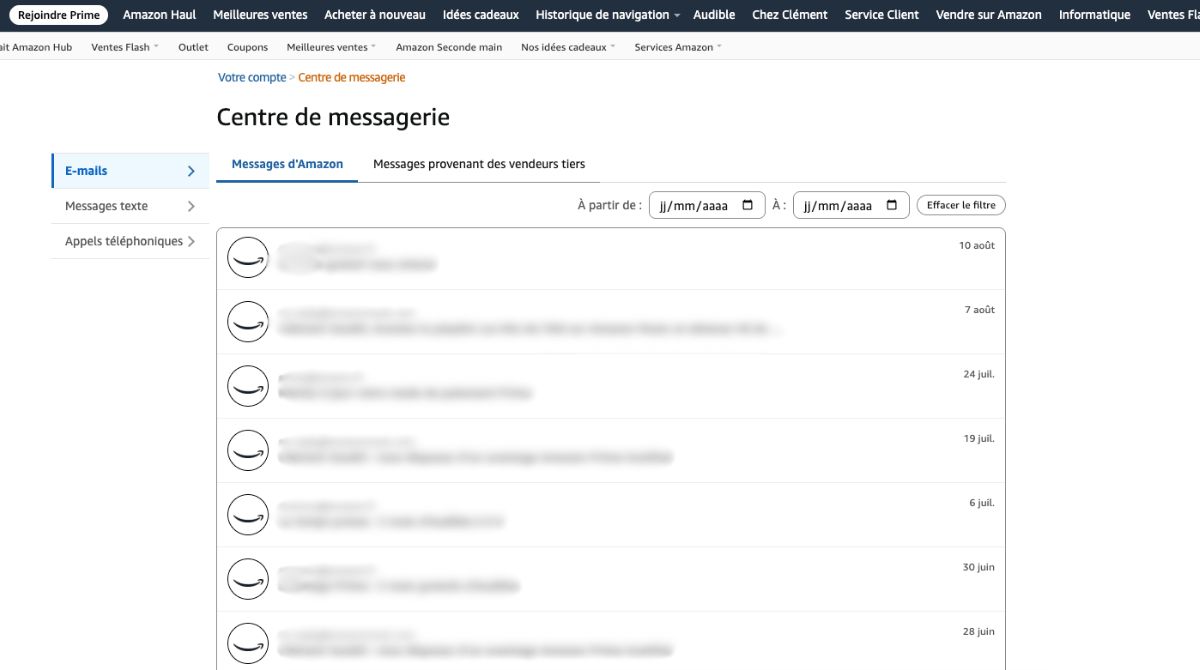The image size is (1200, 670).
Task: Click the Centre de messagerie breadcrumb
Action: 352,77
